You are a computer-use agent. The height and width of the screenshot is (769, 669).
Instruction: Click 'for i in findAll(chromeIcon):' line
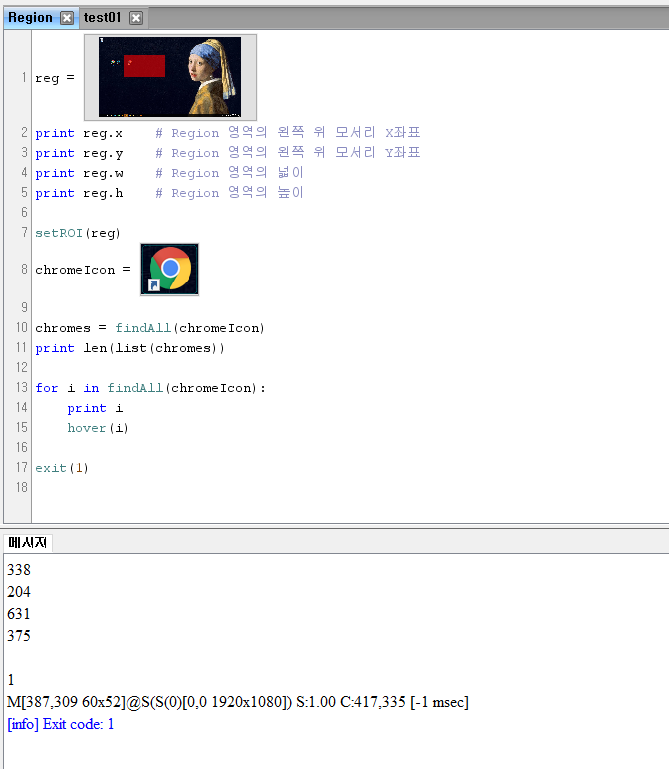[x=150, y=388]
